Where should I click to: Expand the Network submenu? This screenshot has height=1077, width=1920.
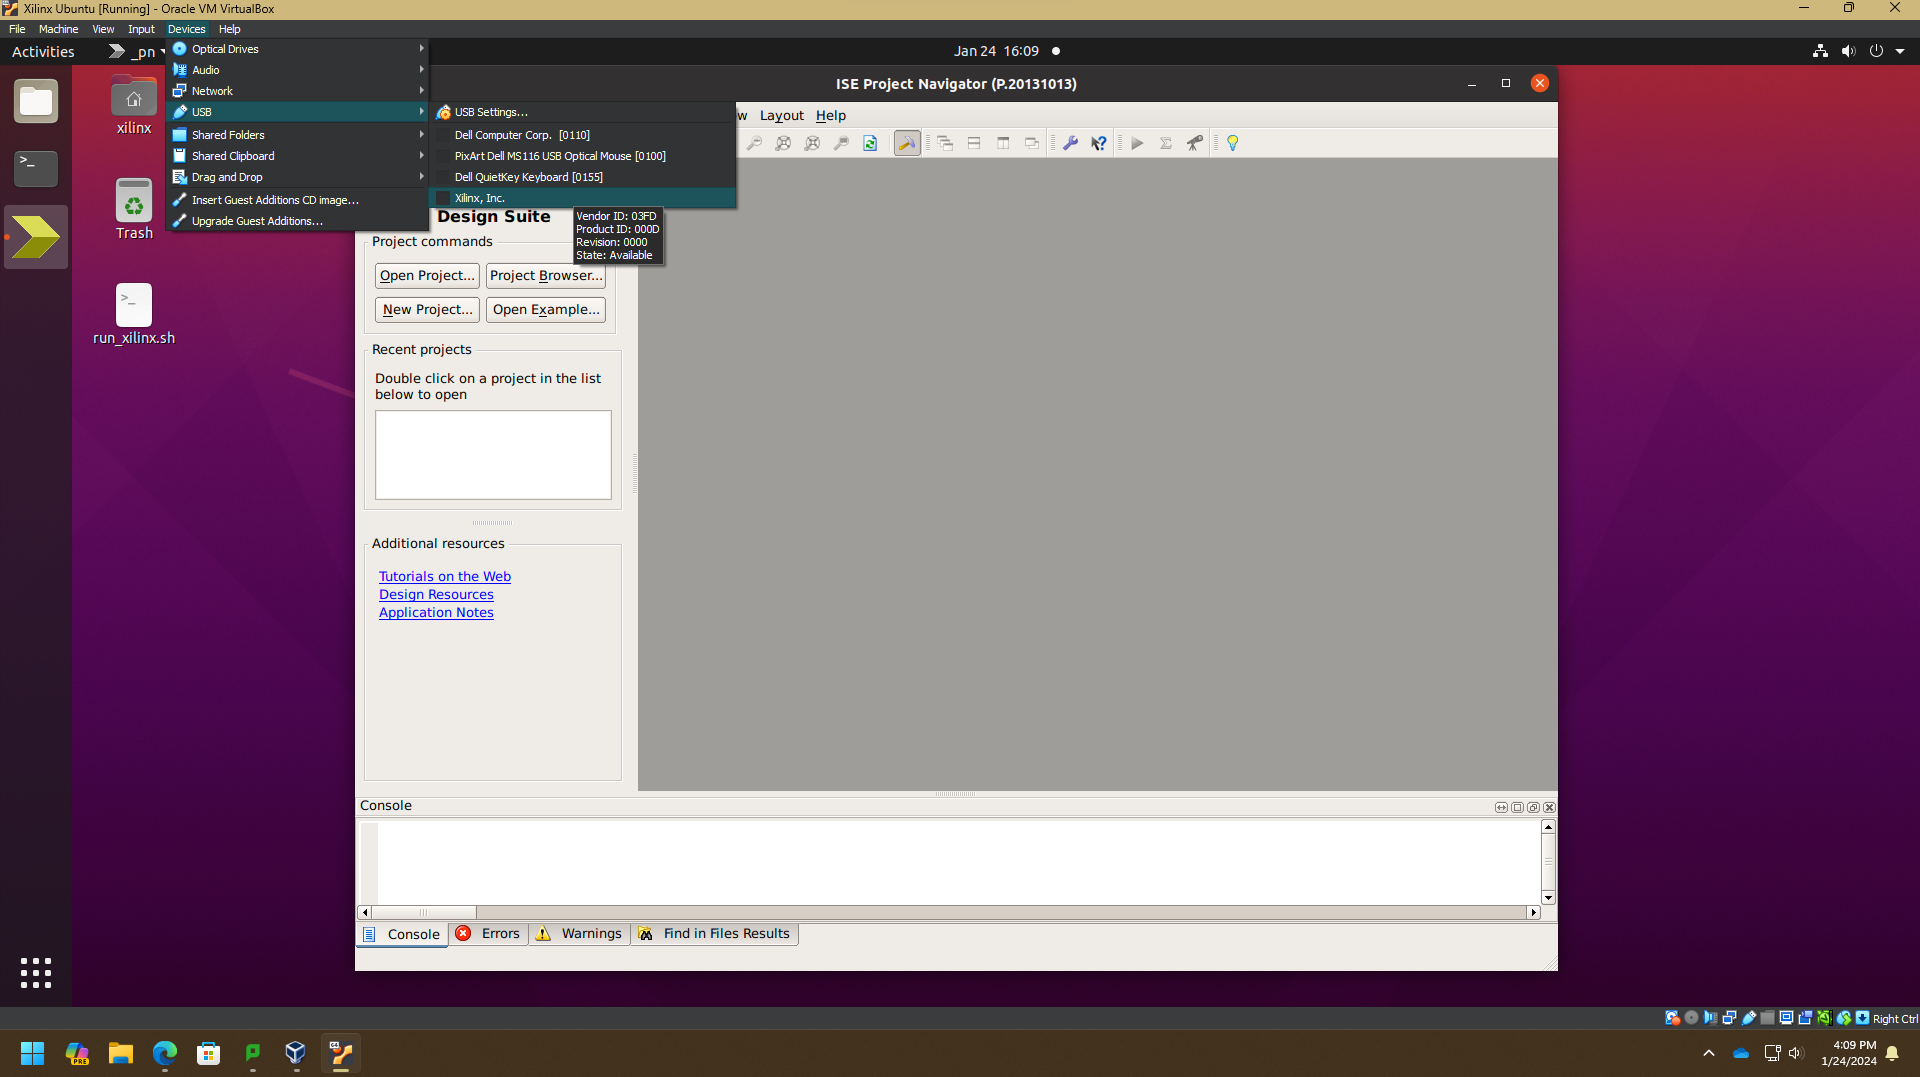pyautogui.click(x=298, y=91)
